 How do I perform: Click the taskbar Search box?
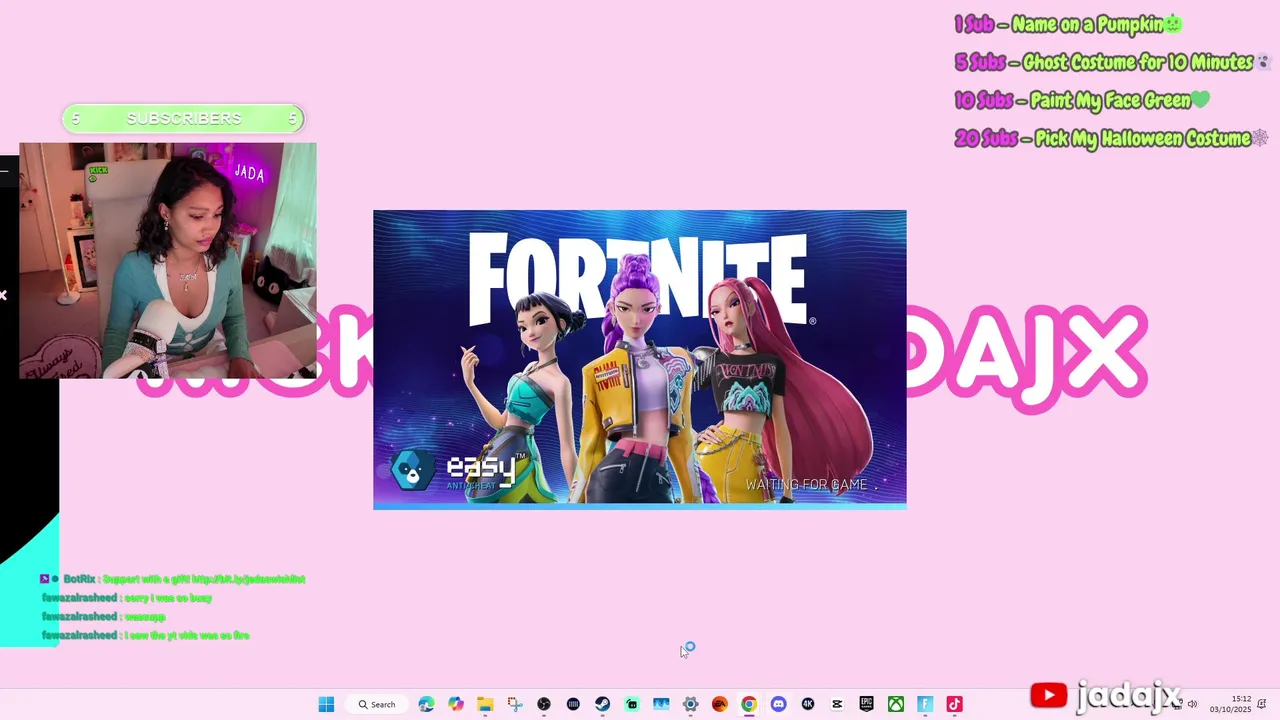tap(379, 704)
